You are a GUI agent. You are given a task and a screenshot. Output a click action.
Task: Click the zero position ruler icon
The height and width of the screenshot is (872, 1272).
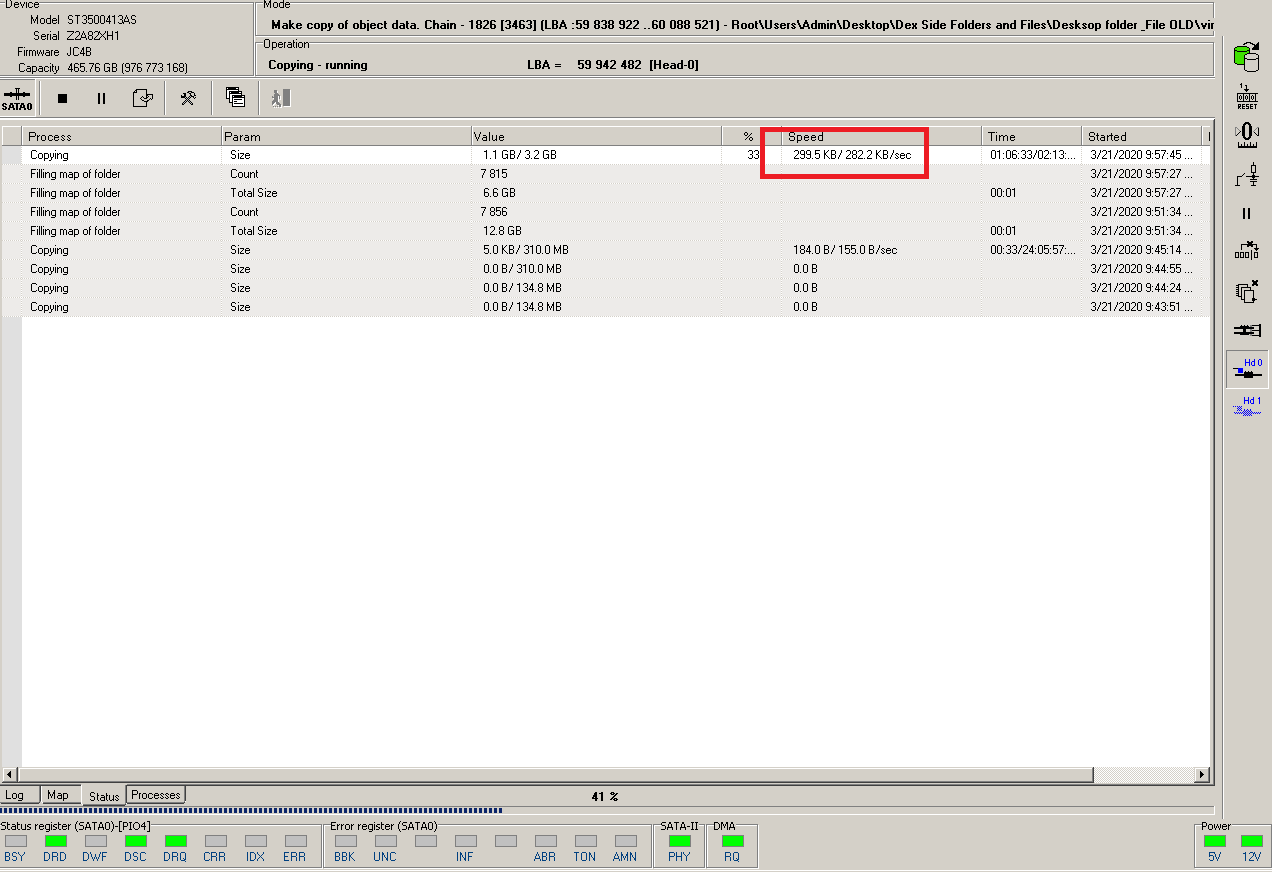pyautogui.click(x=1247, y=135)
